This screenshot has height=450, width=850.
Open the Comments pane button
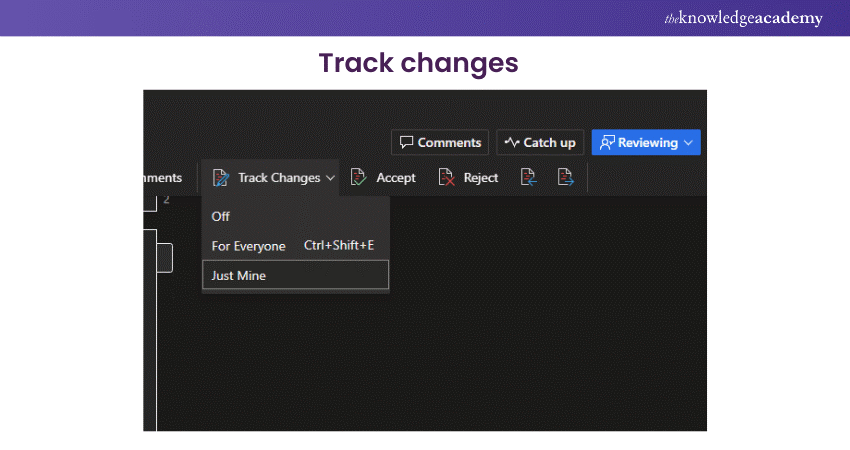[440, 142]
